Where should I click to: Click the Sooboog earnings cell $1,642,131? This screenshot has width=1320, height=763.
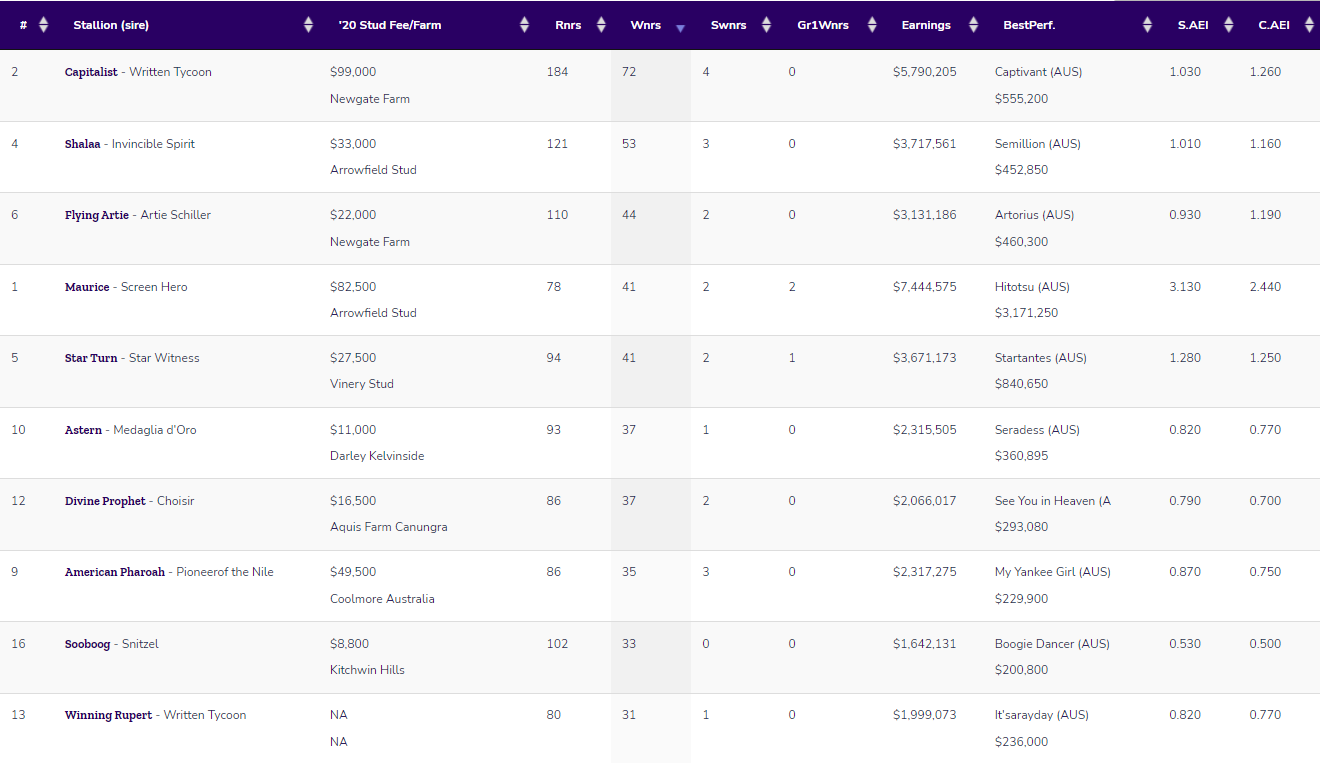924,644
